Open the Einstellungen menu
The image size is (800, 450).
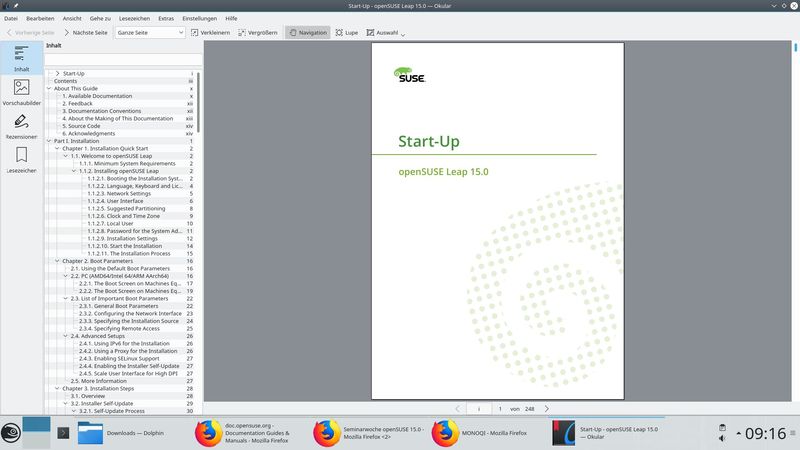coord(199,18)
